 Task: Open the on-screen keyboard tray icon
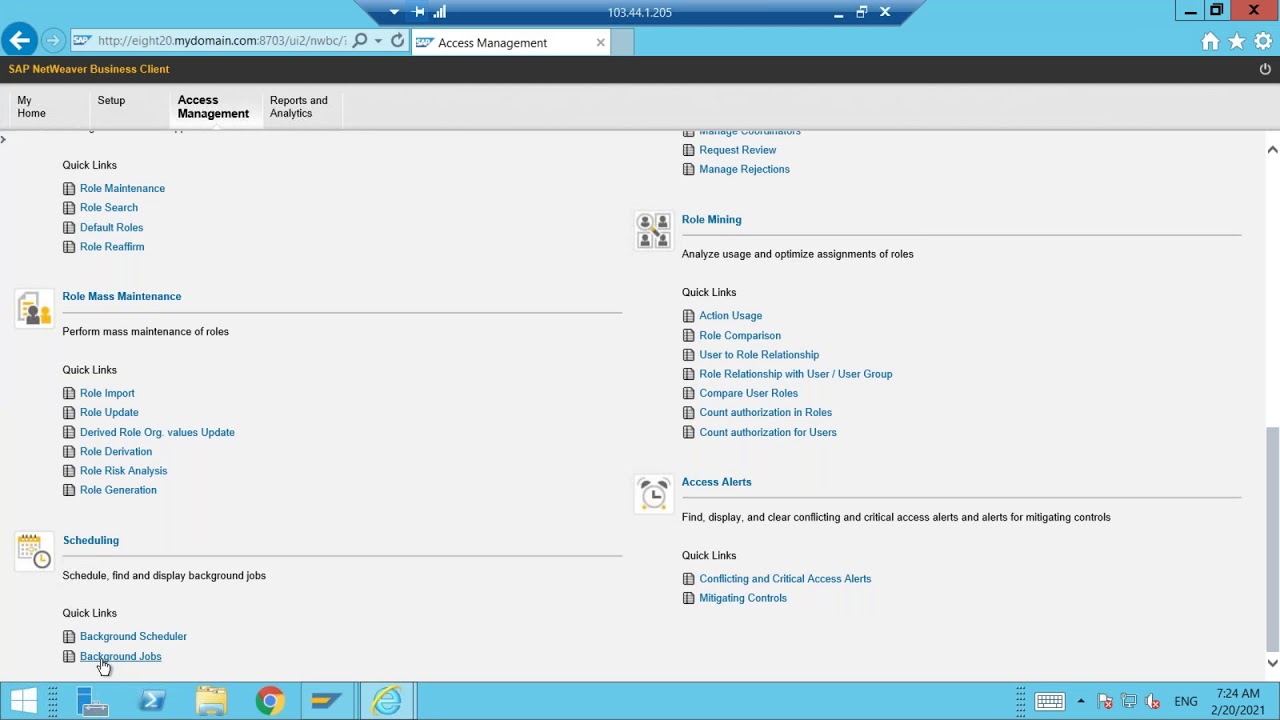pos(1049,701)
